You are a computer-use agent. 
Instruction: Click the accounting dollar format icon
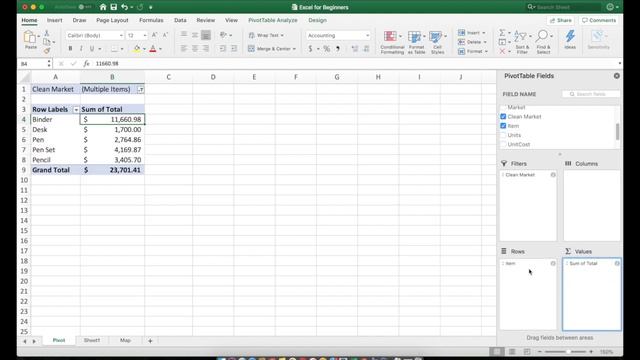coord(310,49)
